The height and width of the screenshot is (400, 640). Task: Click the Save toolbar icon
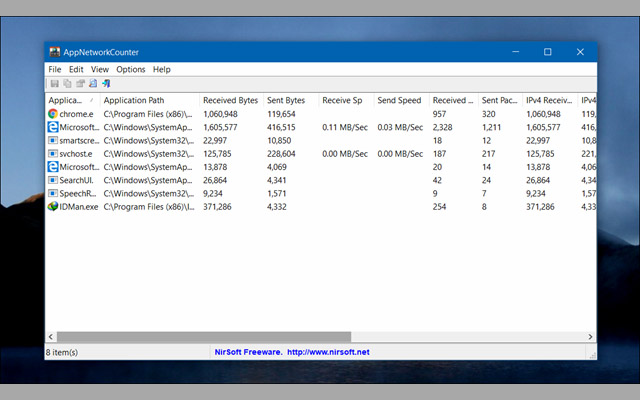click(x=54, y=83)
